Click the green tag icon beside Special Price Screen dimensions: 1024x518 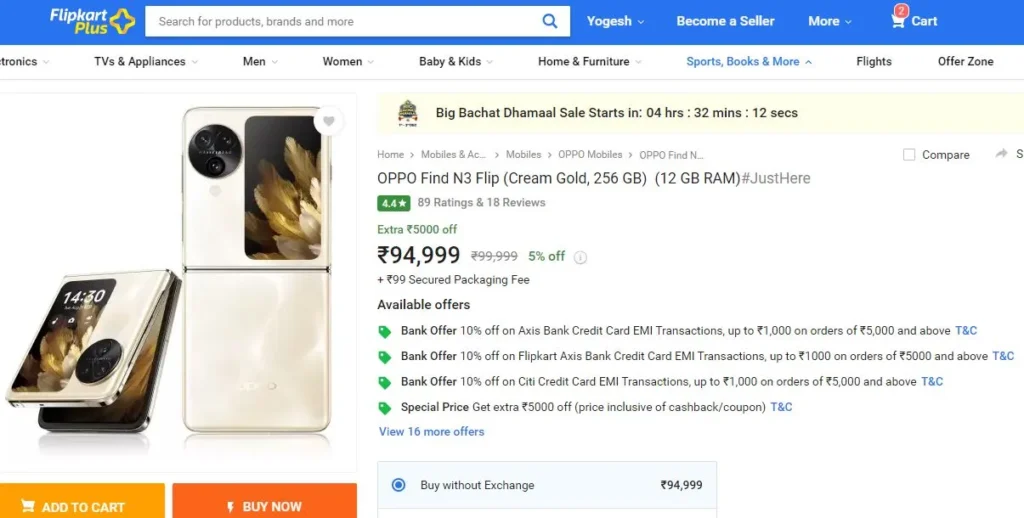385,408
